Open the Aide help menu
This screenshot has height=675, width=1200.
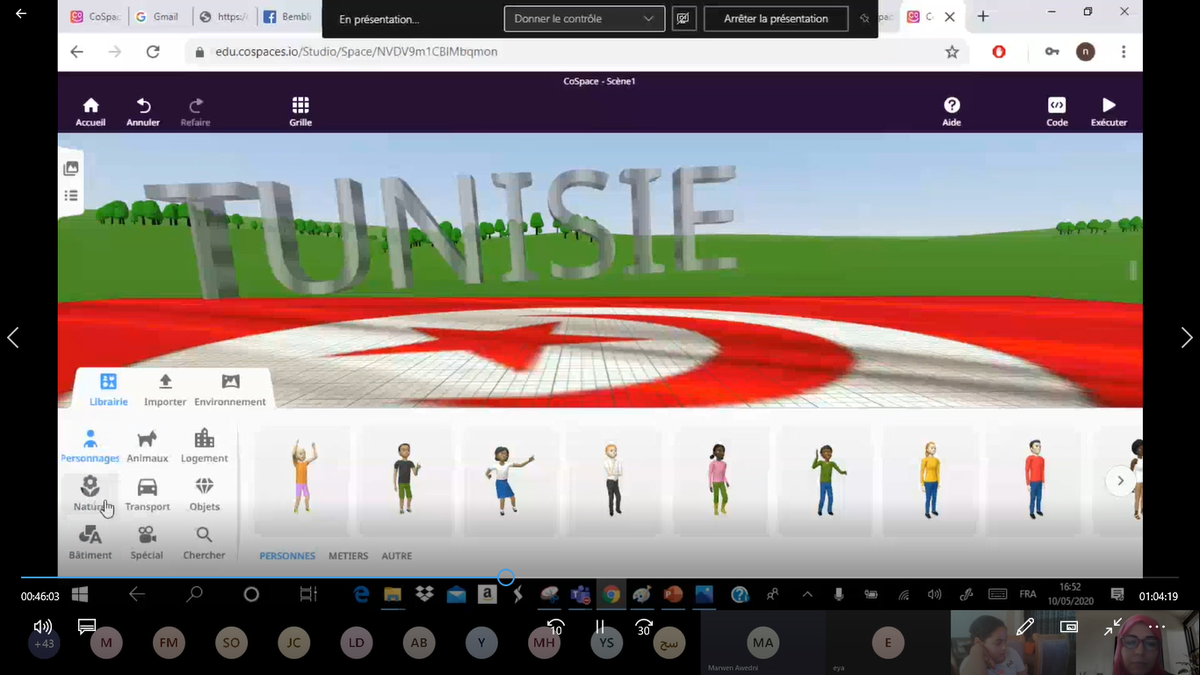pos(951,111)
